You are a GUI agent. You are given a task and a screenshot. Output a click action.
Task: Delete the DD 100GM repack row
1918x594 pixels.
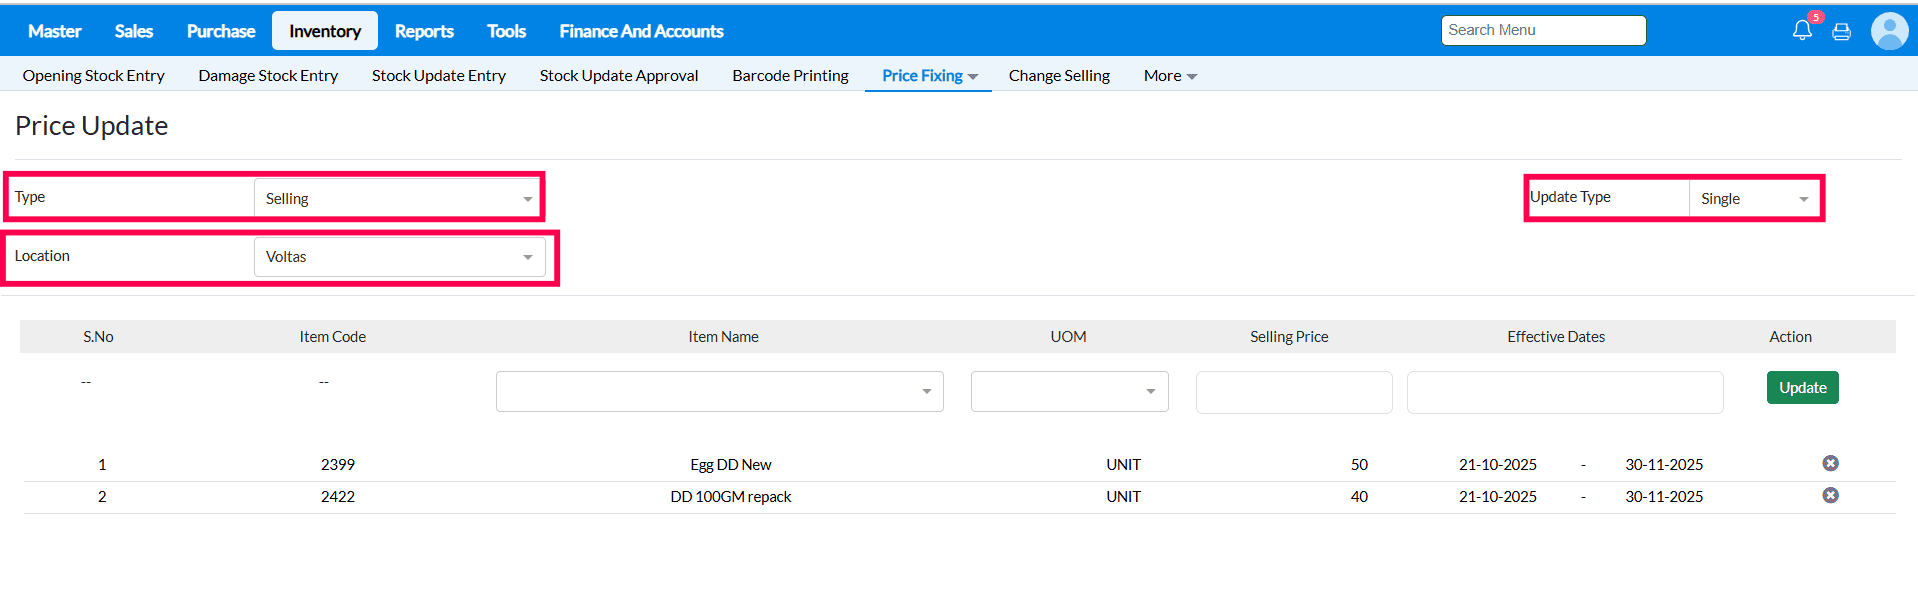point(1830,495)
